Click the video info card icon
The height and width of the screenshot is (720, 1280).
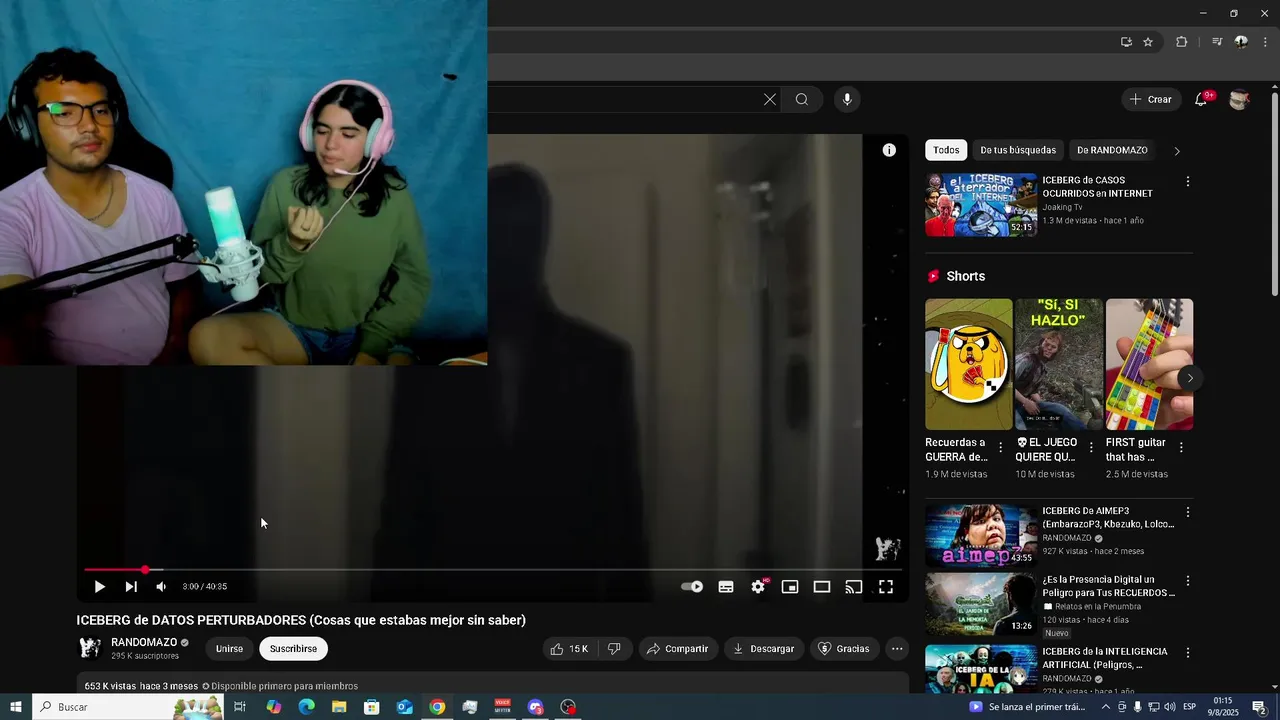click(x=889, y=150)
